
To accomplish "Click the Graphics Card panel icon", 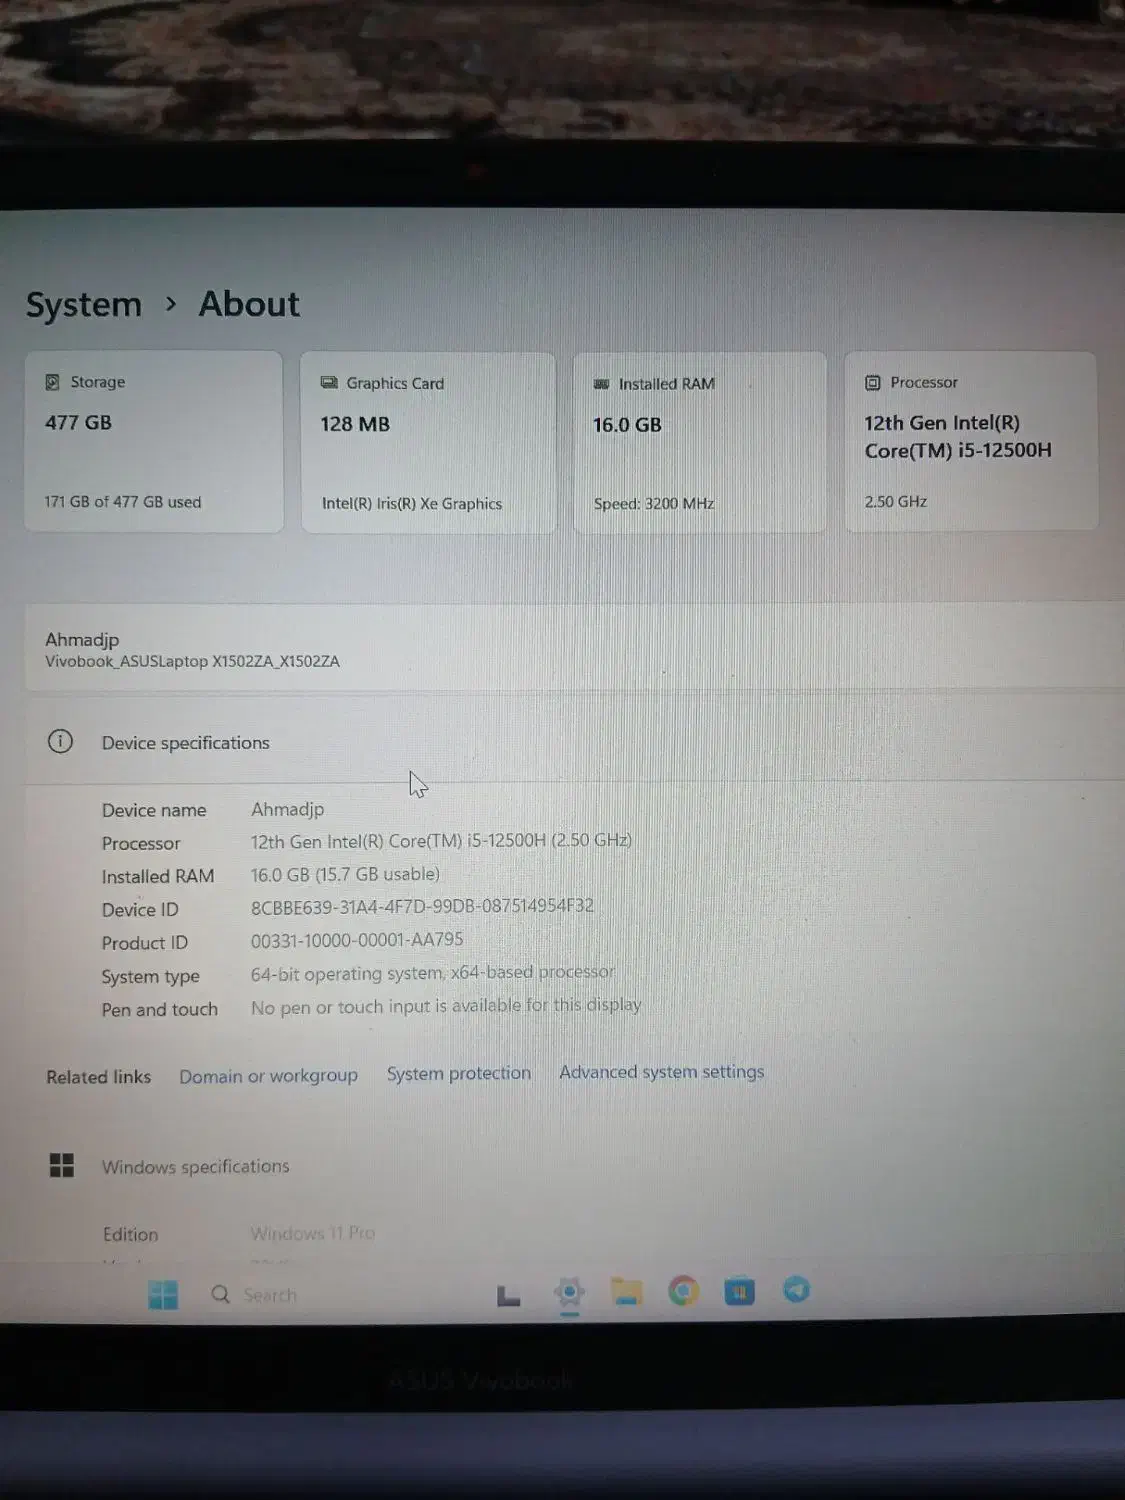I will [x=327, y=383].
